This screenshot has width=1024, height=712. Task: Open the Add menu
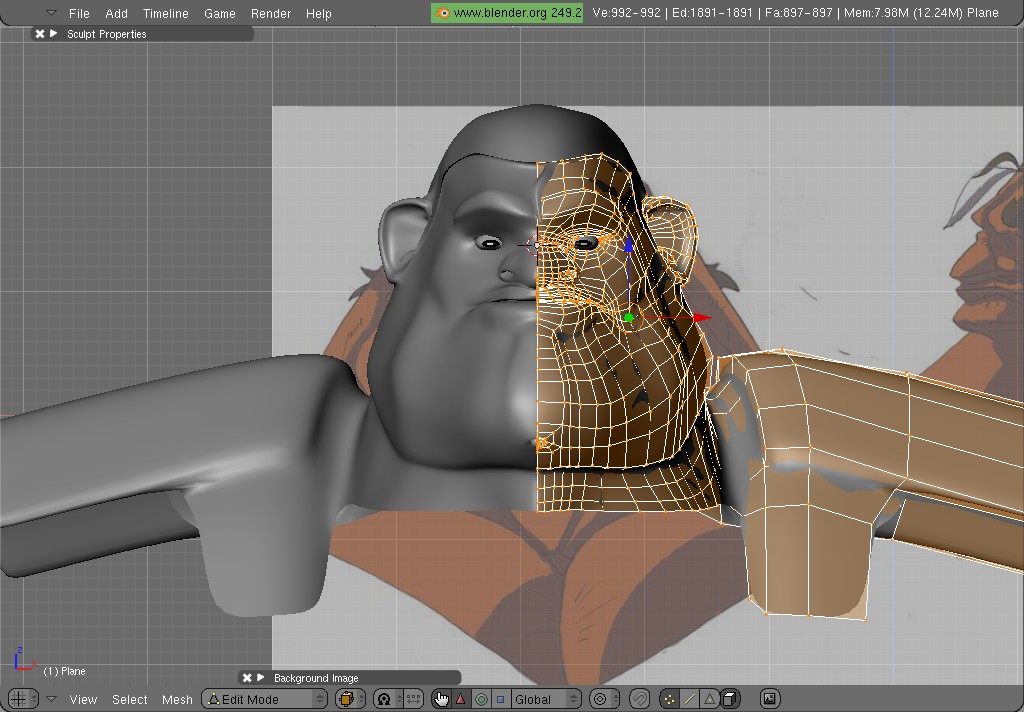click(x=116, y=13)
